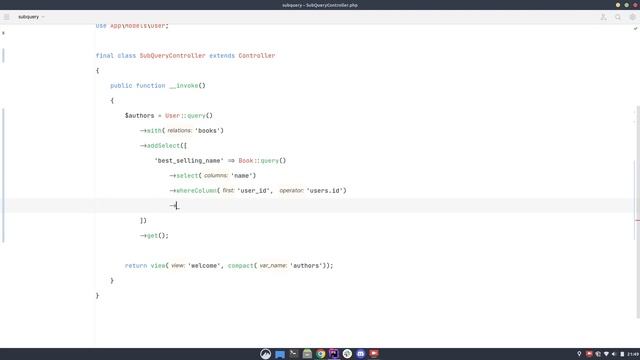Screen dimensions: 640x360
Task: Click the parent class Controller
Action: pyautogui.click(x=257, y=56)
